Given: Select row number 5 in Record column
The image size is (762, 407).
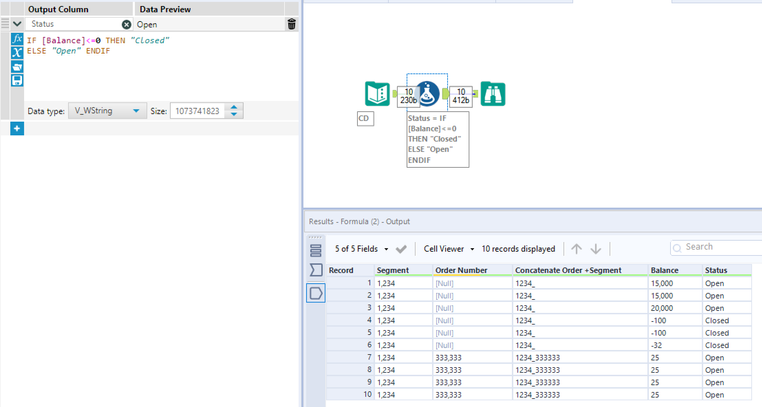Looking at the screenshot, I should click(x=350, y=333).
